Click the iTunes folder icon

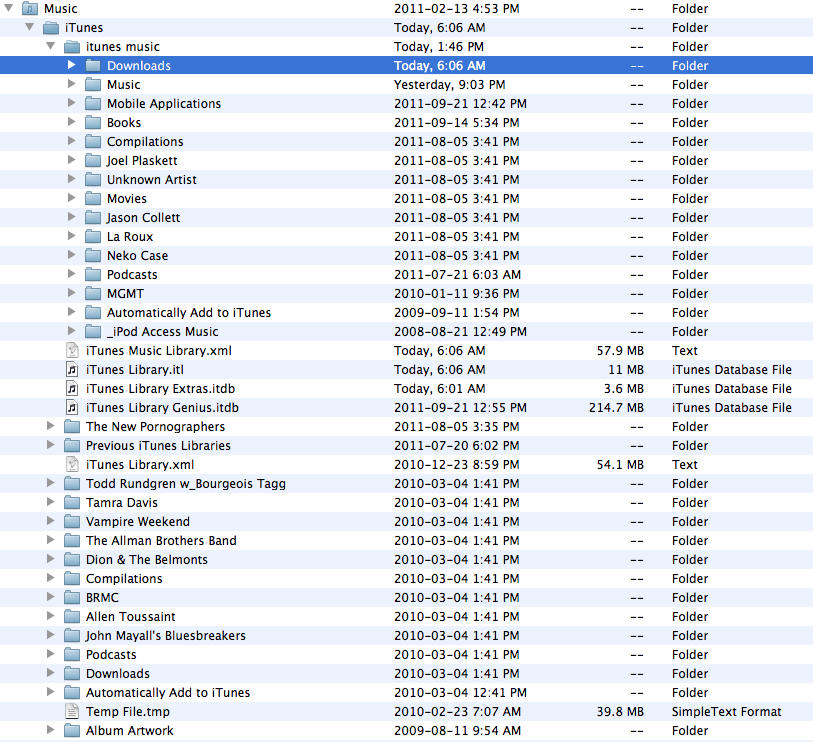(51, 28)
